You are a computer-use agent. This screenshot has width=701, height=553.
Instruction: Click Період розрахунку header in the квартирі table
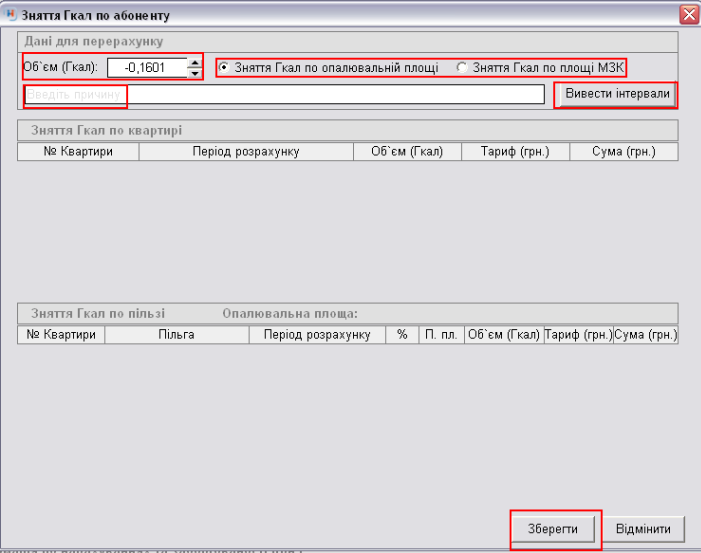pyautogui.click(x=246, y=152)
